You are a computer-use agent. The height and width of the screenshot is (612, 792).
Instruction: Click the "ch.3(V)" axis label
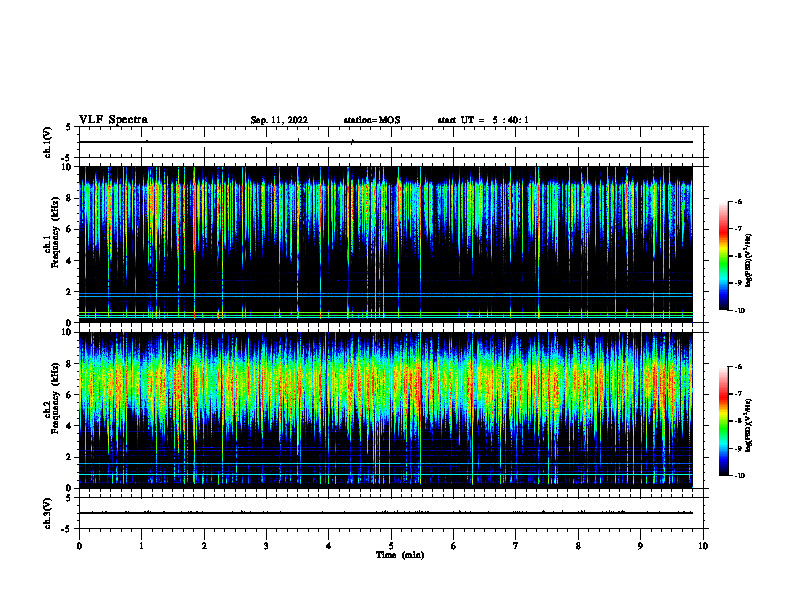pos(48,513)
